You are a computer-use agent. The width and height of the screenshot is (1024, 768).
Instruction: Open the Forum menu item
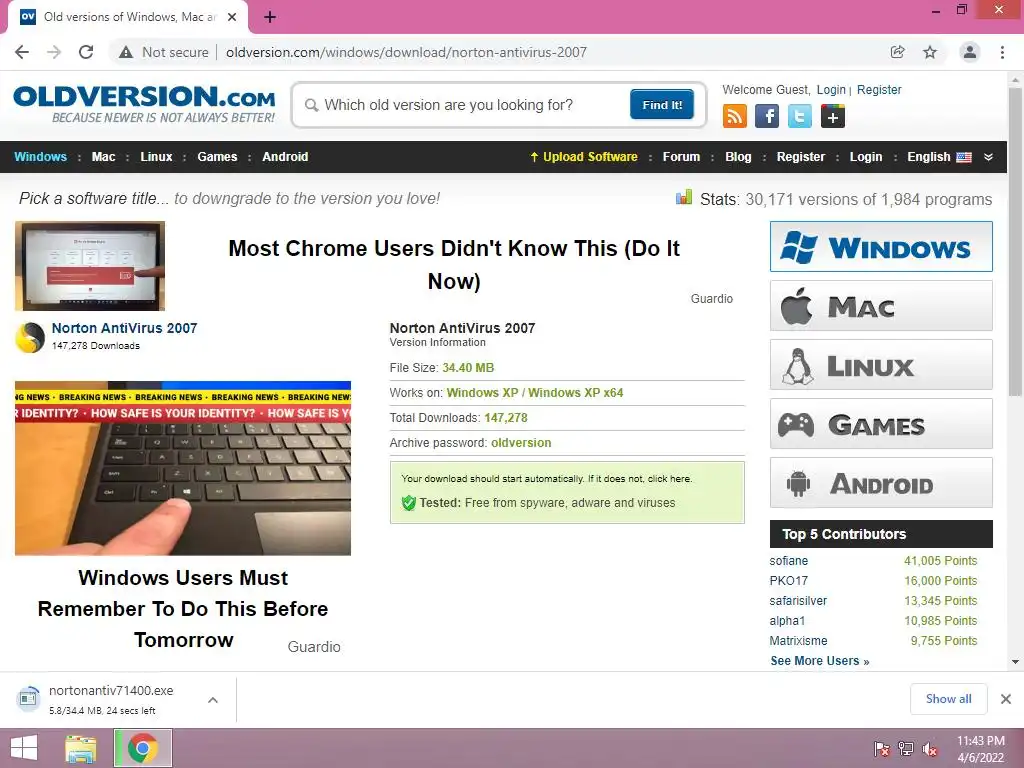pyautogui.click(x=681, y=157)
